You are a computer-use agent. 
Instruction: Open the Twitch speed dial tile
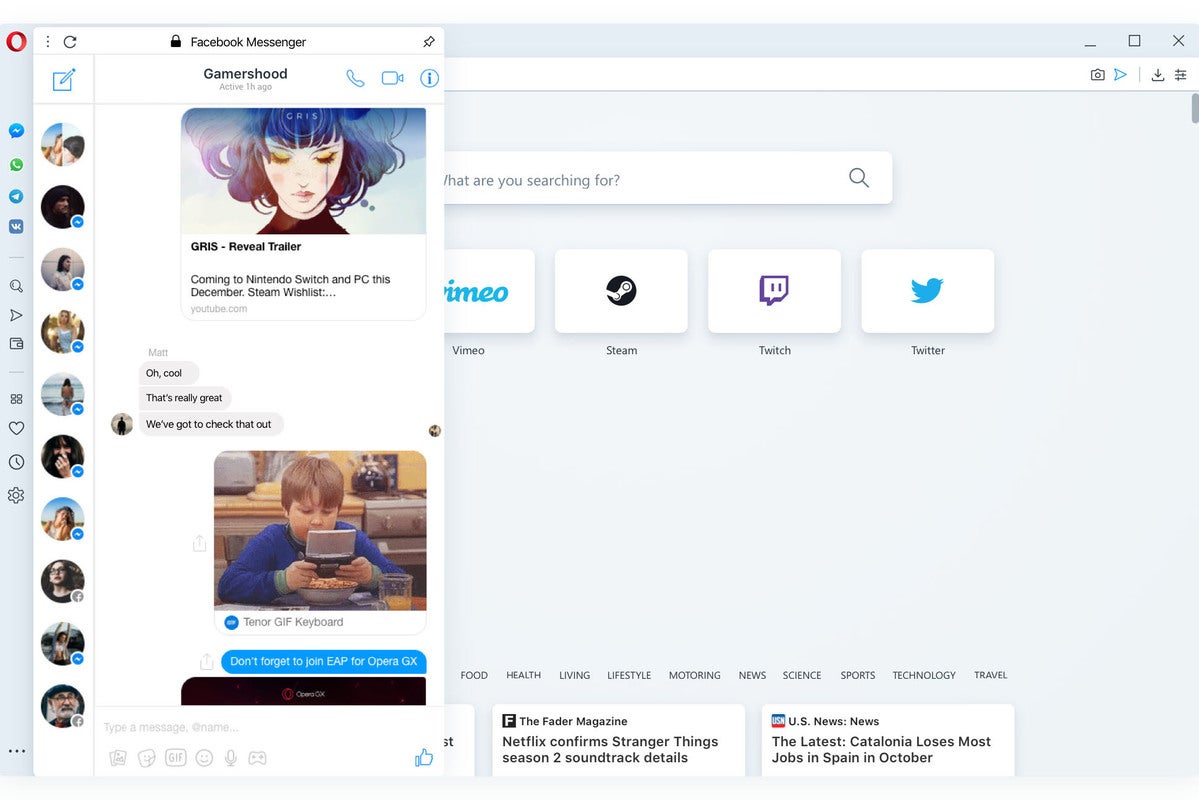tap(775, 291)
